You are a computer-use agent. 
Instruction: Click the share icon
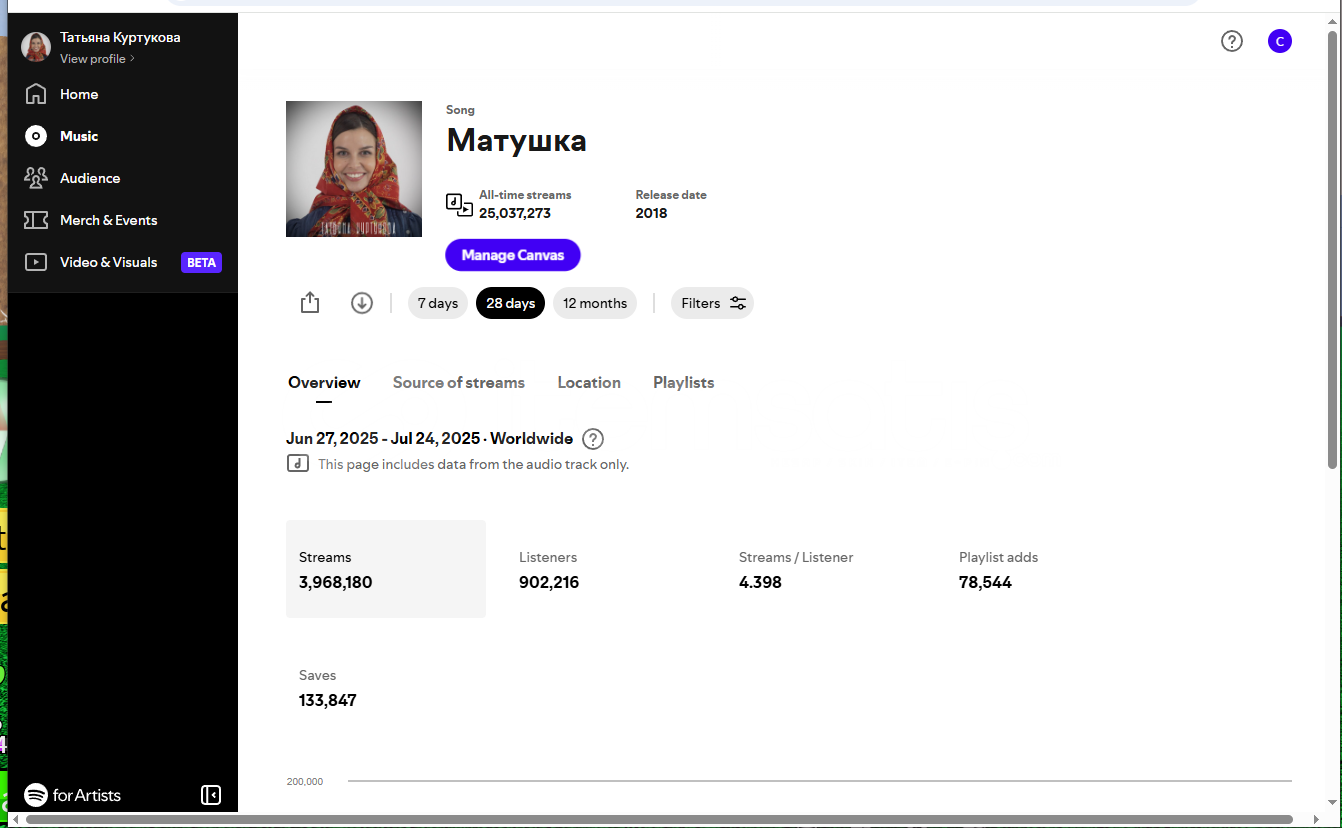(x=310, y=303)
